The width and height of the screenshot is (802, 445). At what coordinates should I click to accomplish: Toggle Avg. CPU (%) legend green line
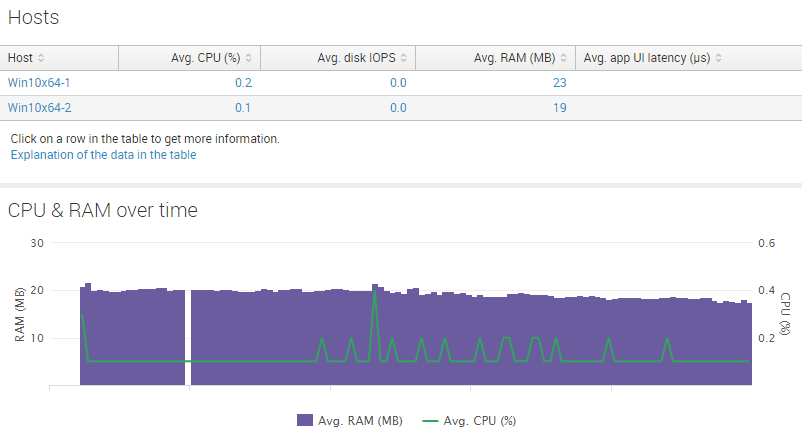point(430,421)
